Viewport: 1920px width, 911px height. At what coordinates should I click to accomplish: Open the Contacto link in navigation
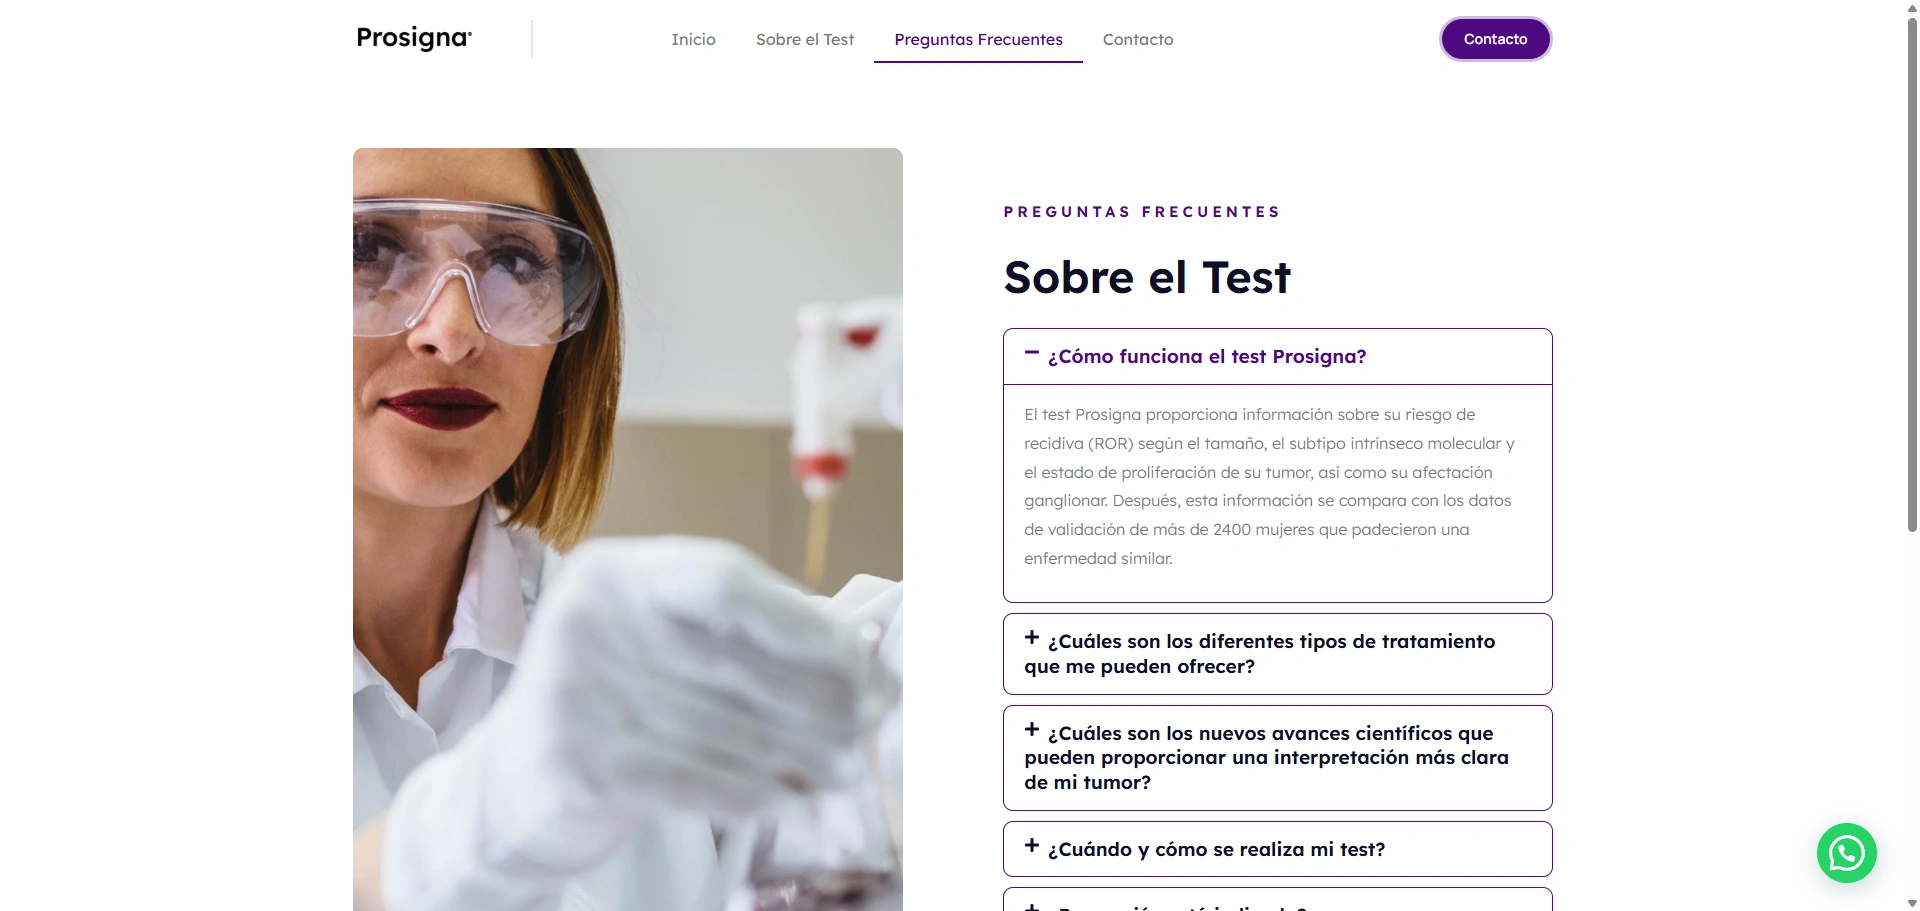[x=1138, y=40]
